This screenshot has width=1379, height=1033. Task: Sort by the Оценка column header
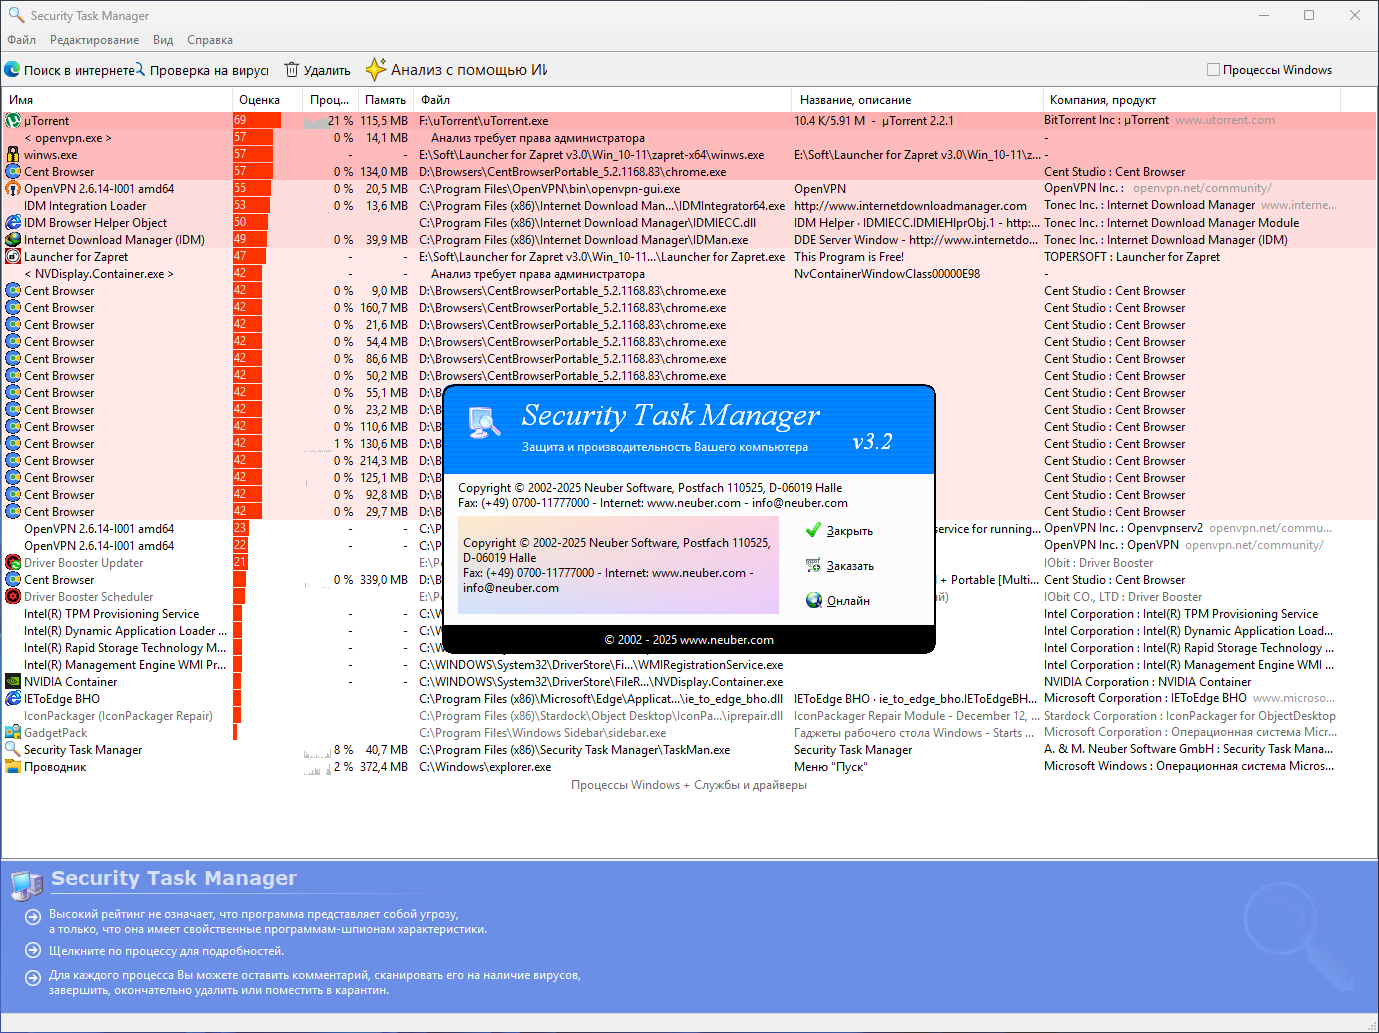pos(267,100)
